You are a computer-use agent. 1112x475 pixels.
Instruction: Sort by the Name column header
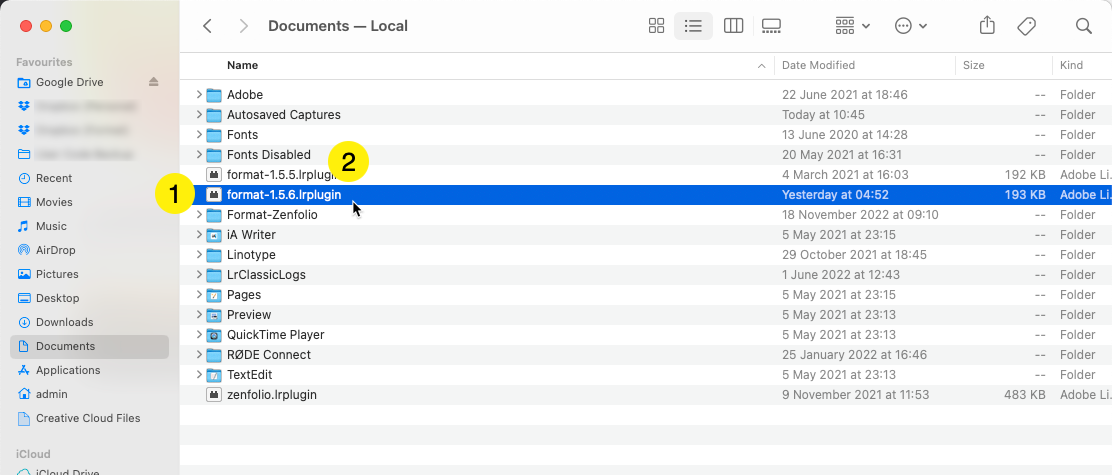pos(242,65)
